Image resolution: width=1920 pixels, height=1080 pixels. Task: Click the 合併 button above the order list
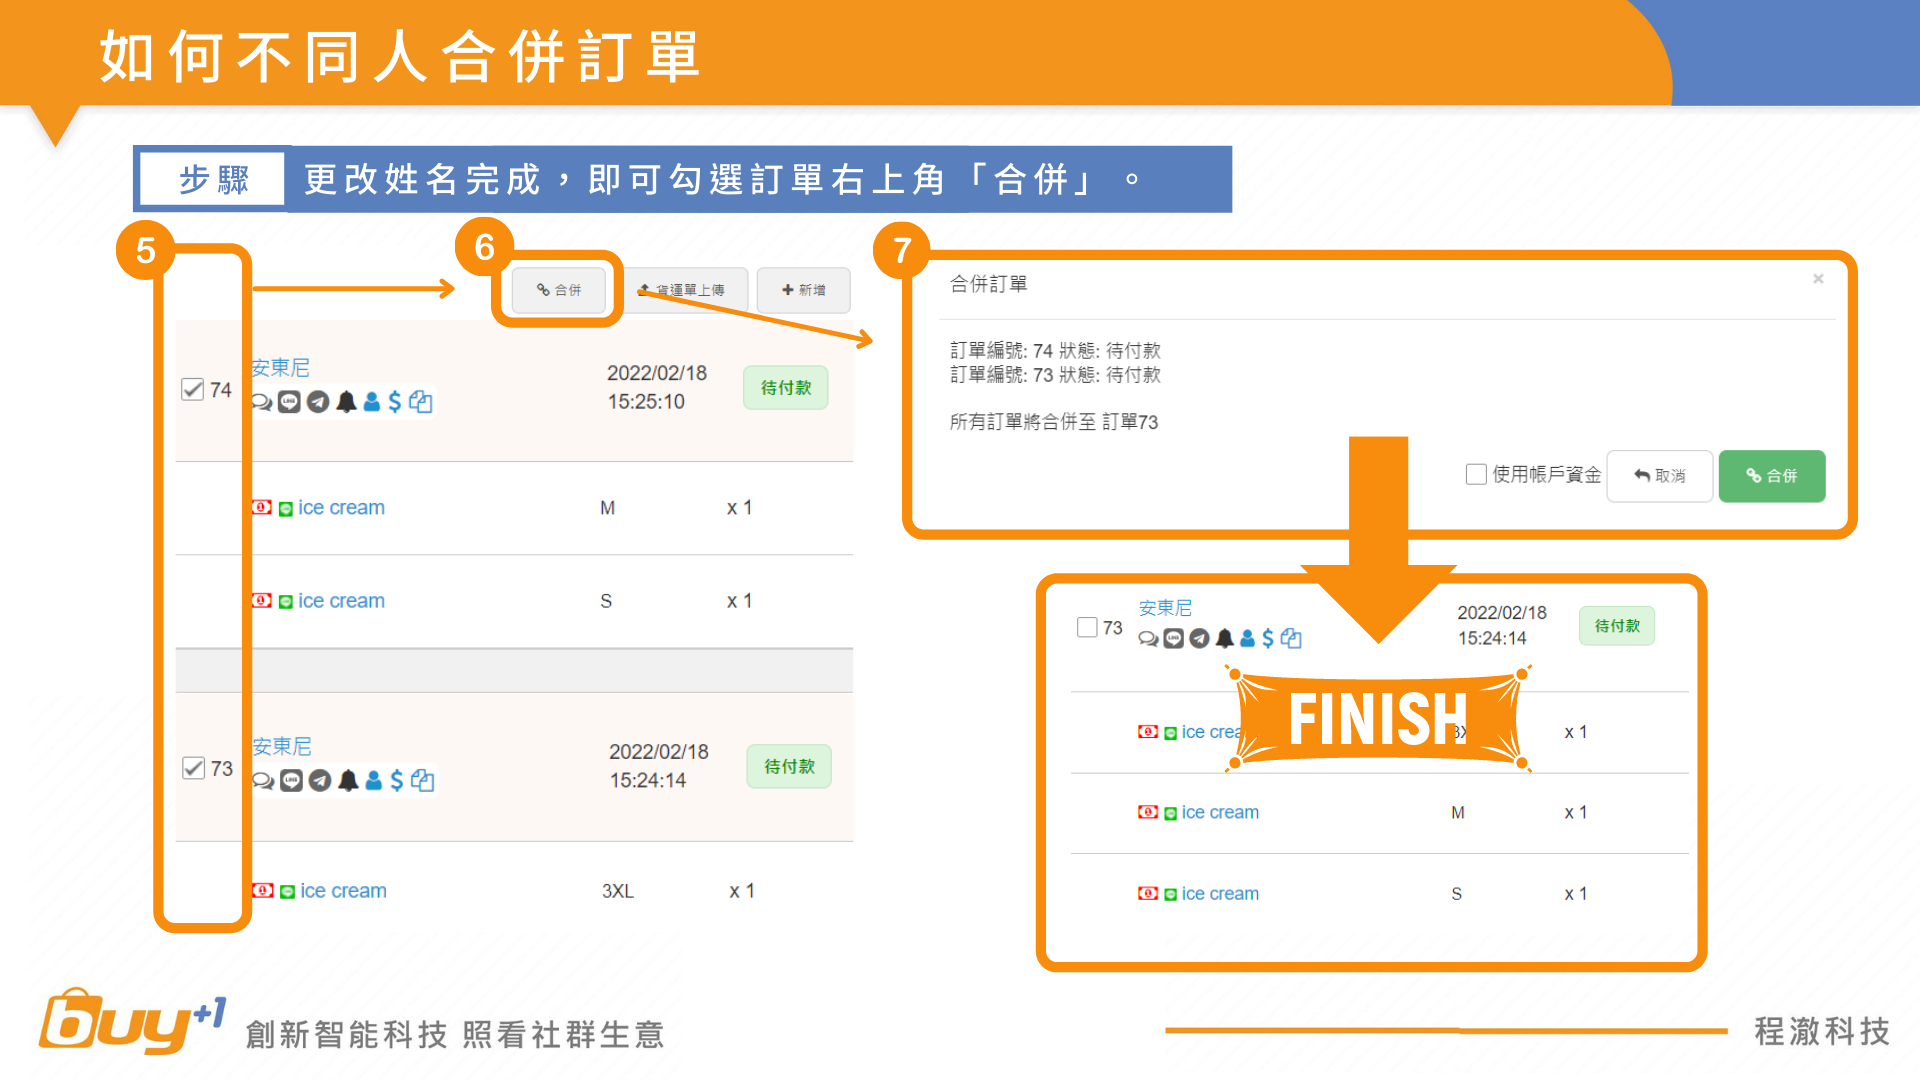click(559, 290)
